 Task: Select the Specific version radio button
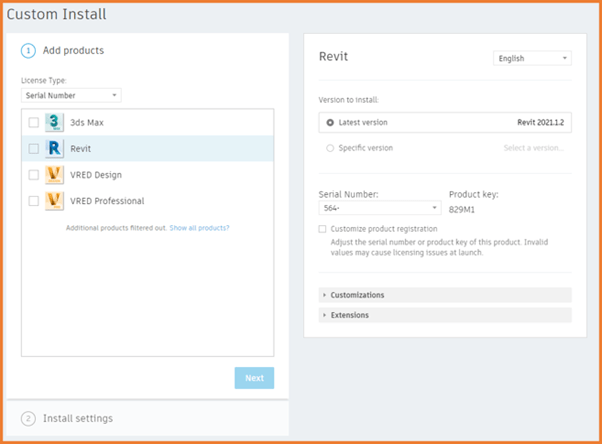tap(330, 148)
